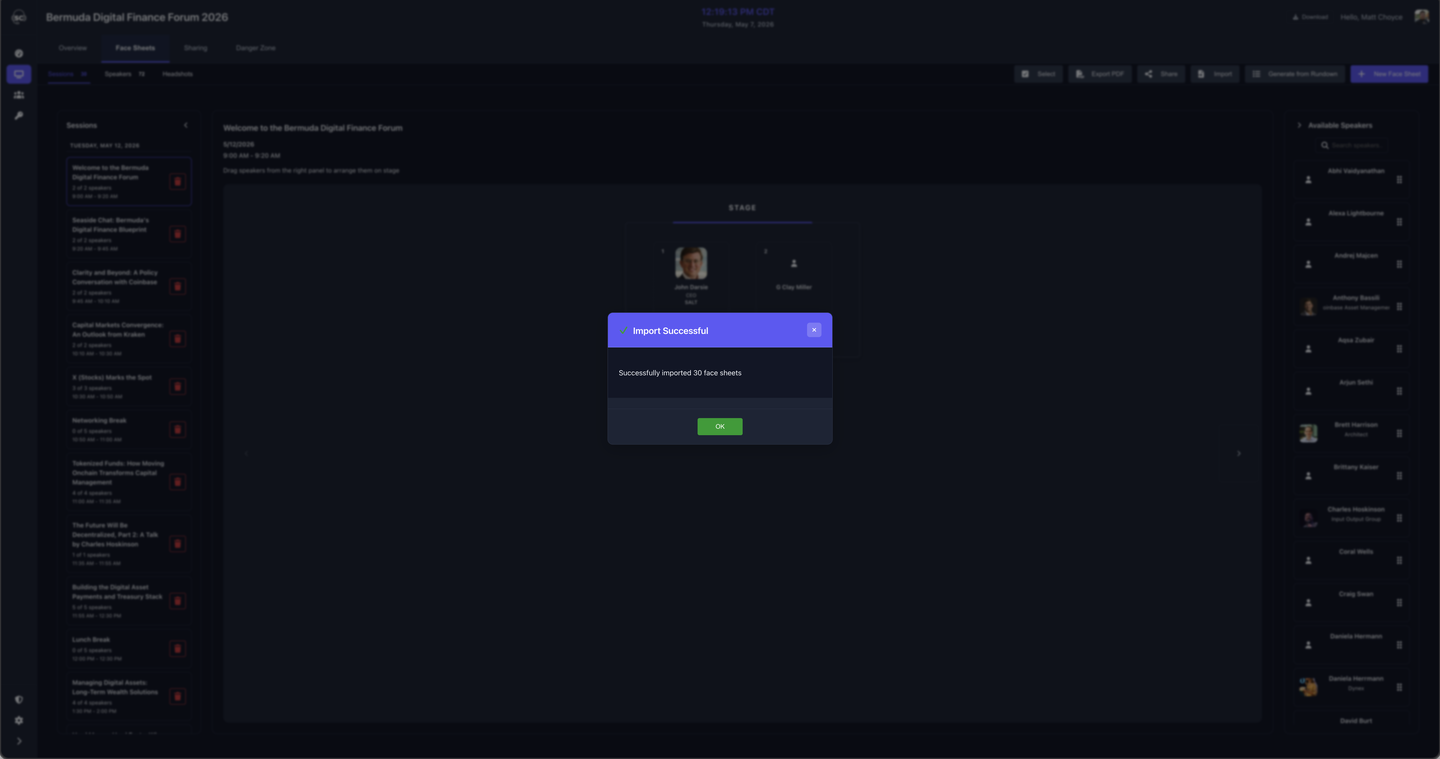Image resolution: width=1440 pixels, height=759 pixels.
Task: Select the Lunch Break session card
Action: coord(128,649)
